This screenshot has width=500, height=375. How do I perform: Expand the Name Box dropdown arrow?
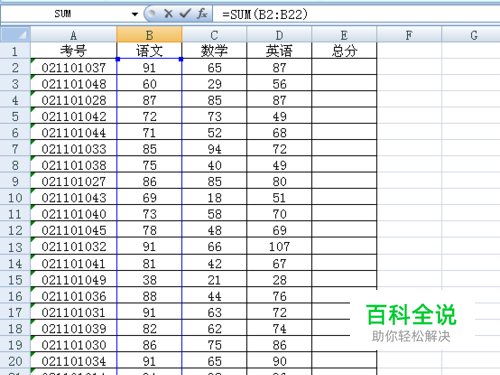point(135,14)
